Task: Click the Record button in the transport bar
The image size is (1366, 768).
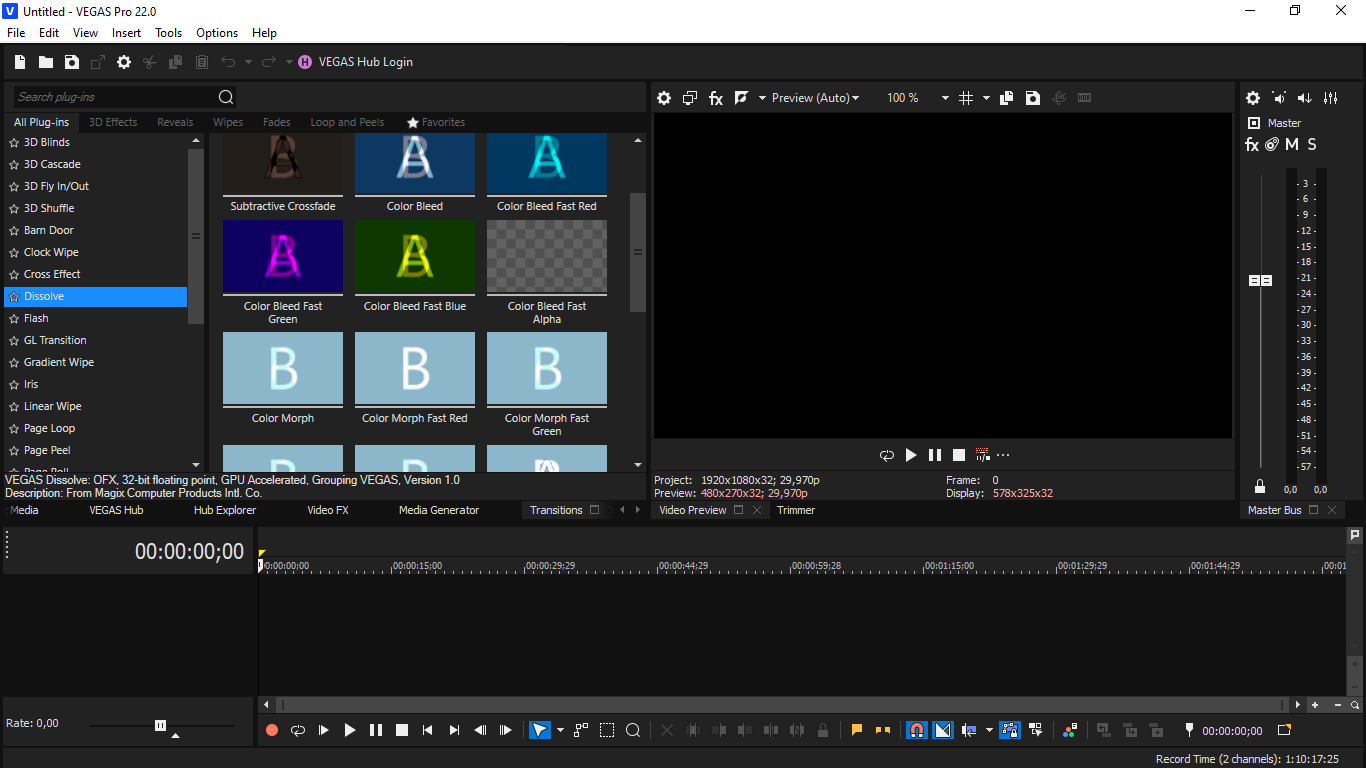Action: tap(272, 730)
